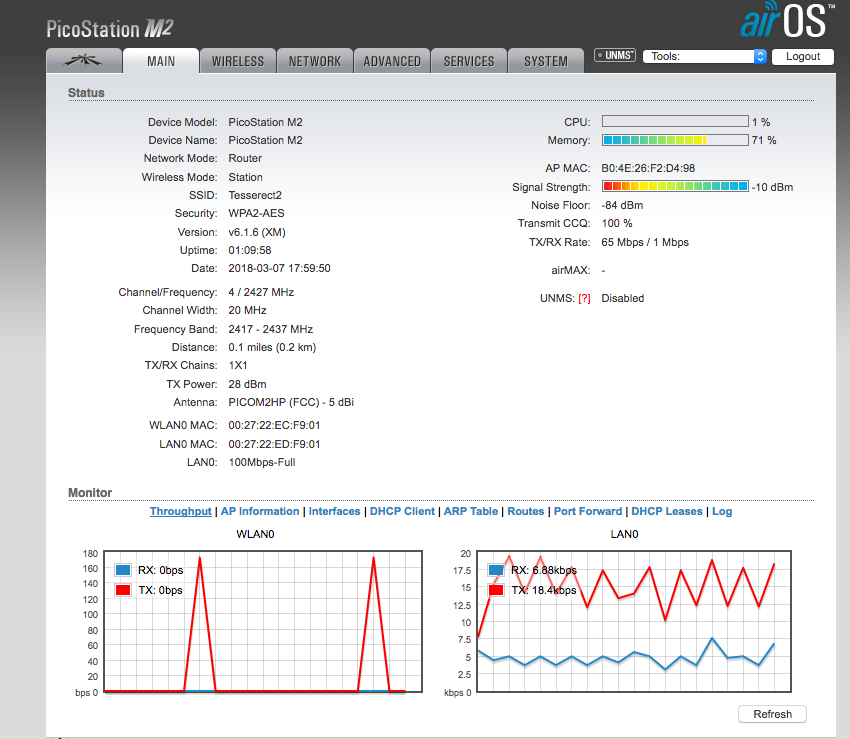
Task: Click LAN0 TX red legend swatch
Action: tap(496, 590)
